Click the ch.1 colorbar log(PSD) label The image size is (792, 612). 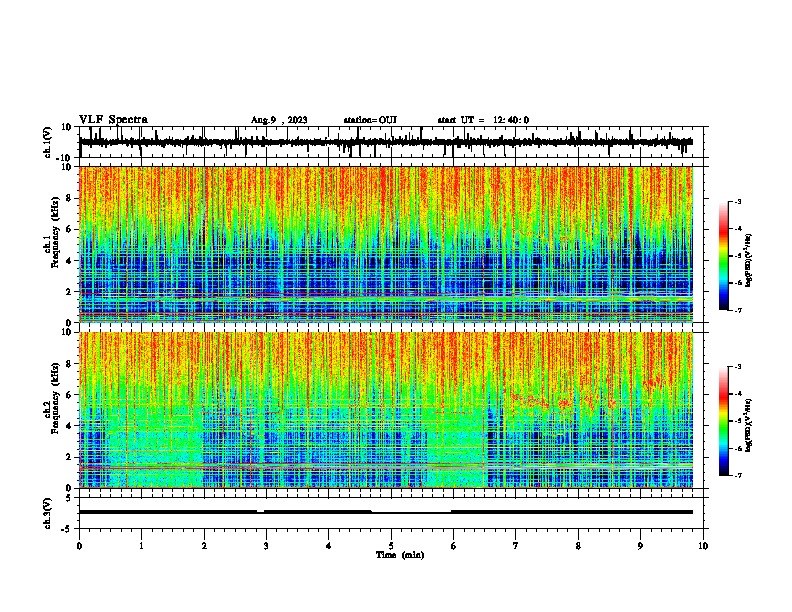(x=748, y=261)
